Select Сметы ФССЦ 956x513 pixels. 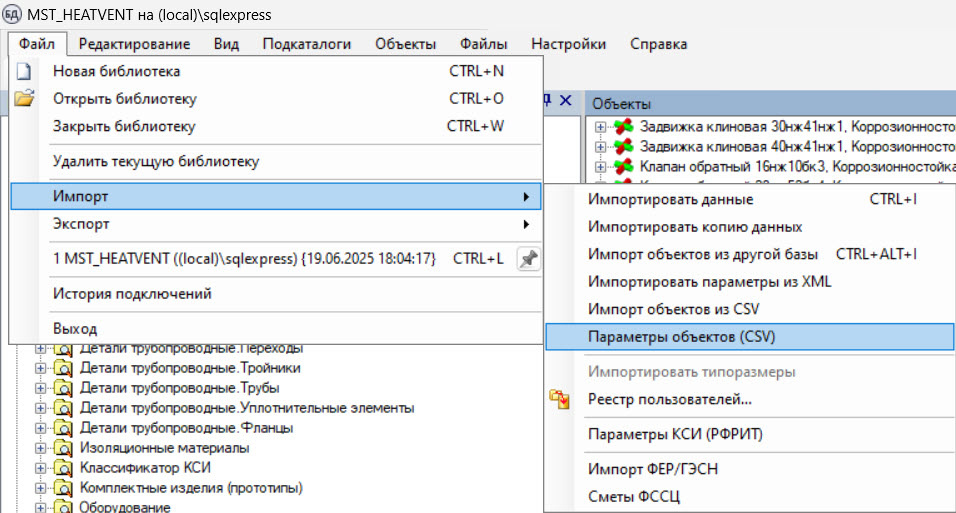click(750, 497)
